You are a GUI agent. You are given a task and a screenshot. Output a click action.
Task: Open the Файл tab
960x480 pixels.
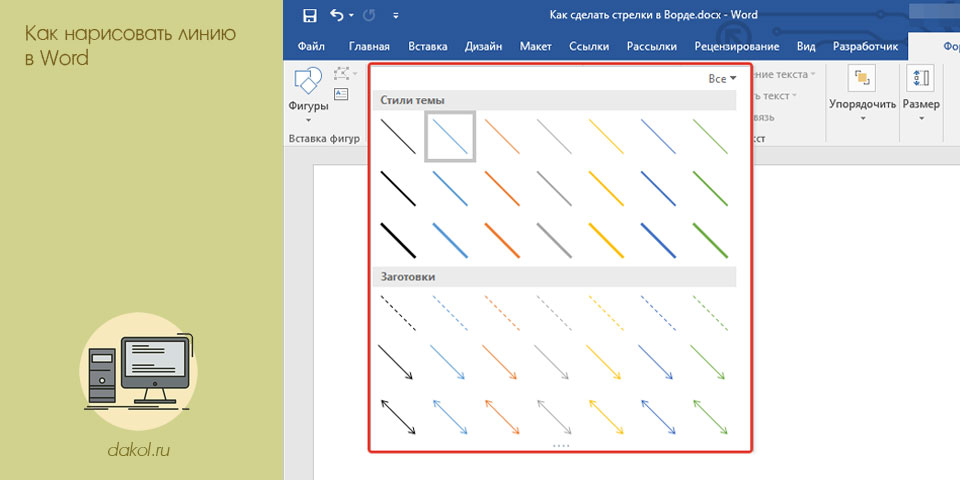click(x=311, y=47)
